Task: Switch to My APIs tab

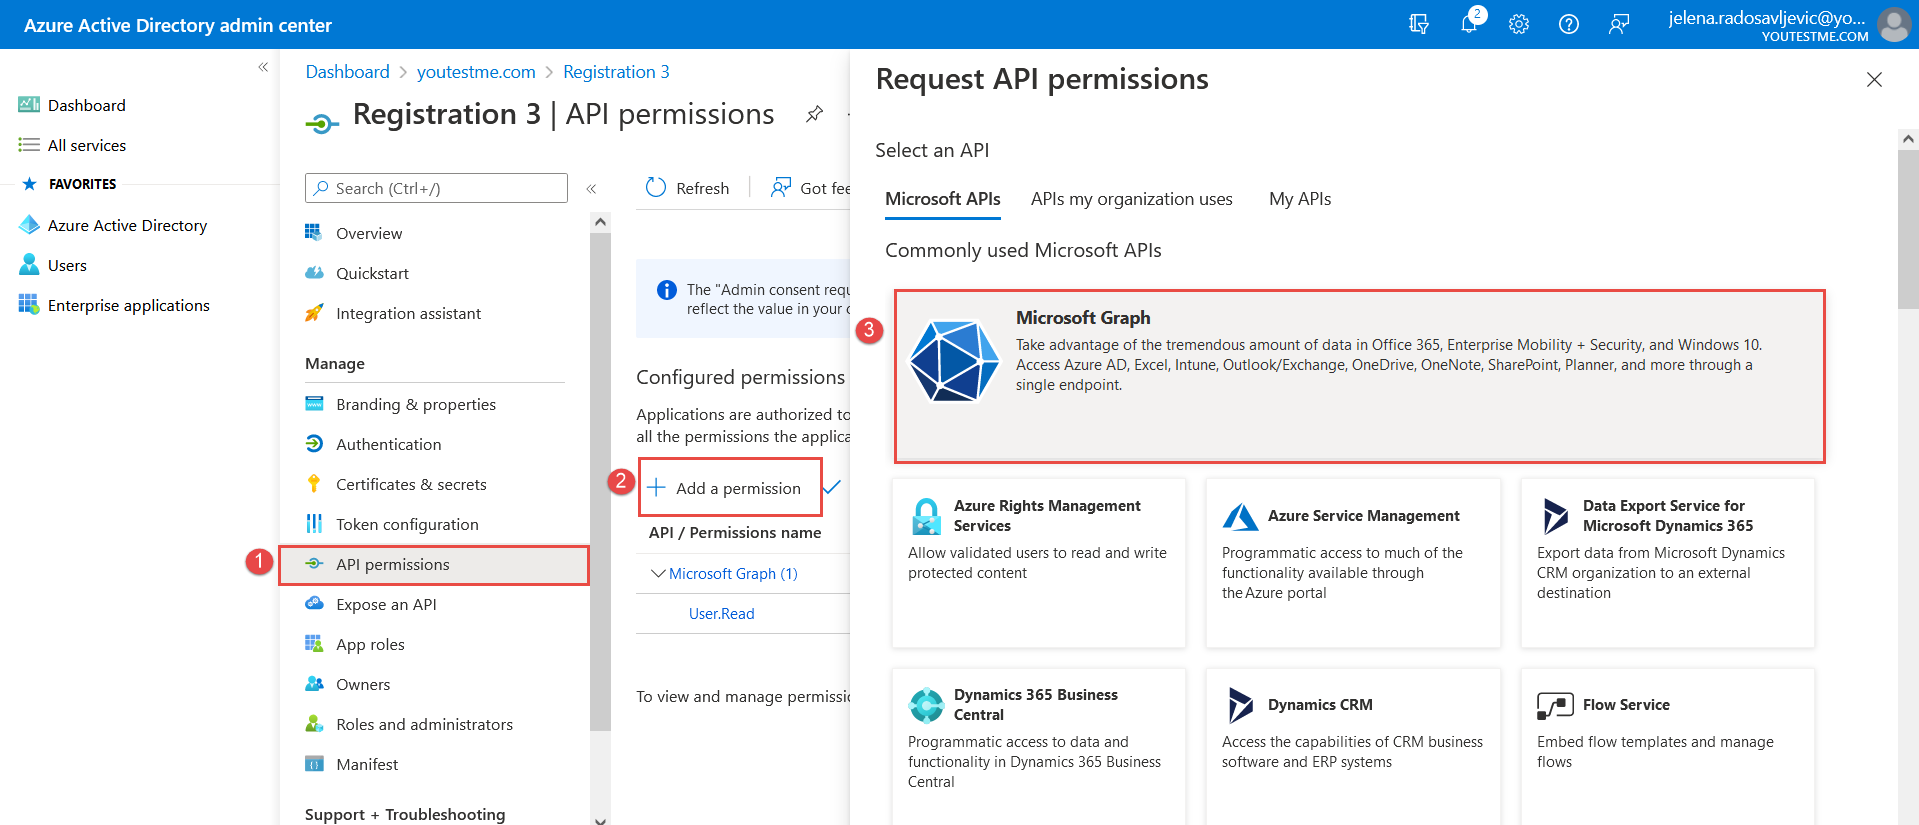Action: 1299,199
